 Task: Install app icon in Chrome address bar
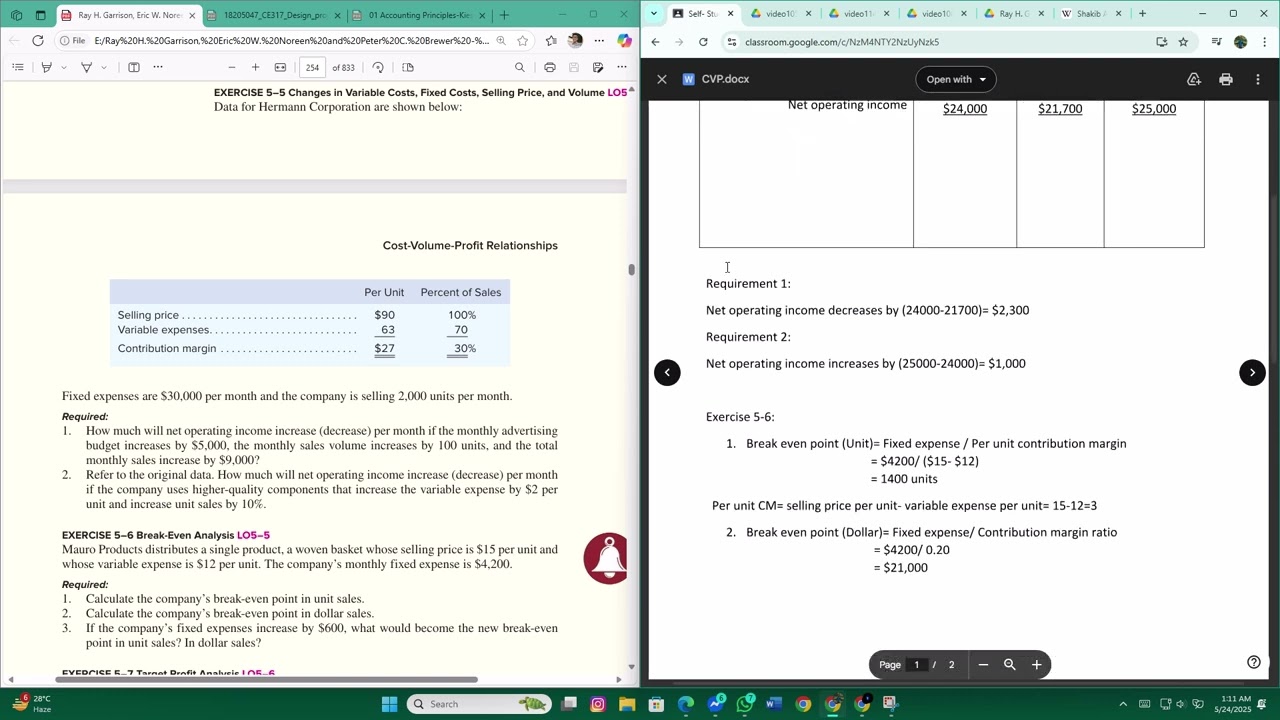pyautogui.click(x=1161, y=42)
